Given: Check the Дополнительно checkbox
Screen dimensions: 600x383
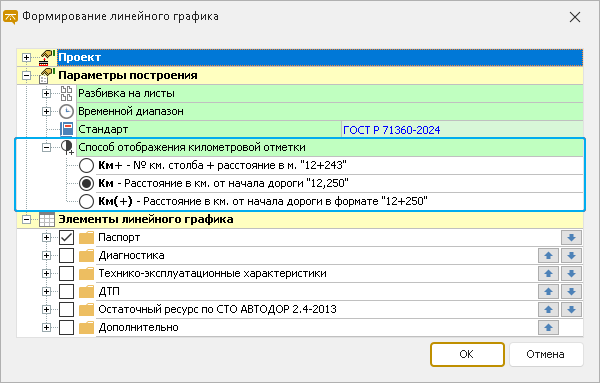Looking at the screenshot, I should pyautogui.click(x=67, y=328).
